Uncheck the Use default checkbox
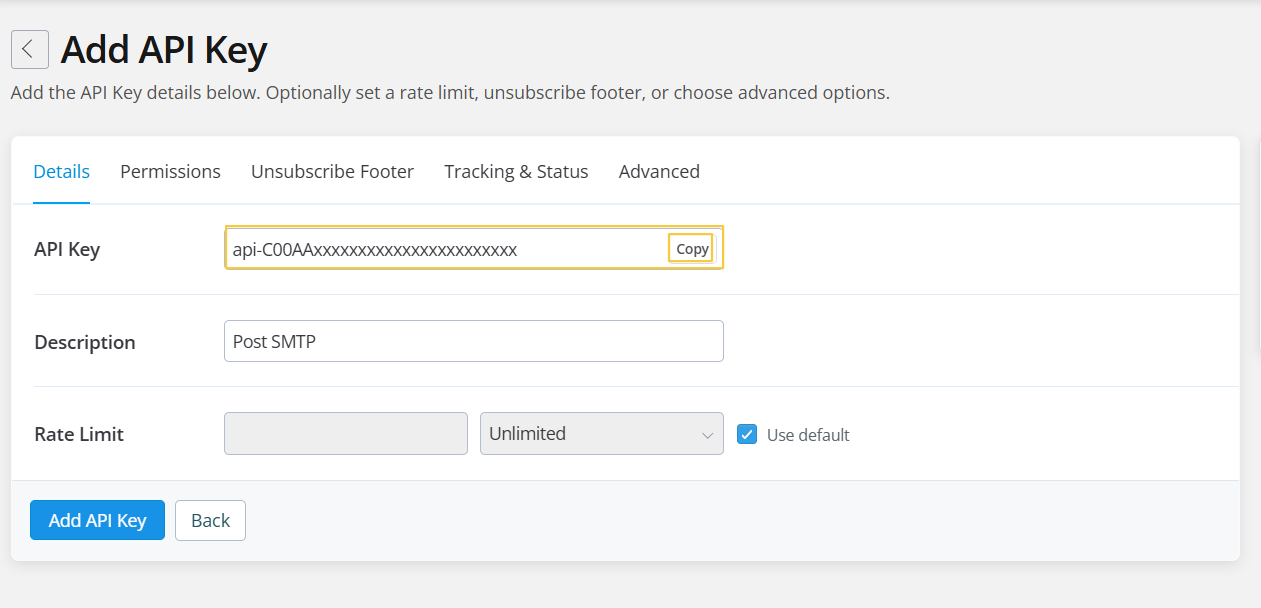The width and height of the screenshot is (1261, 608). pyautogui.click(x=747, y=434)
